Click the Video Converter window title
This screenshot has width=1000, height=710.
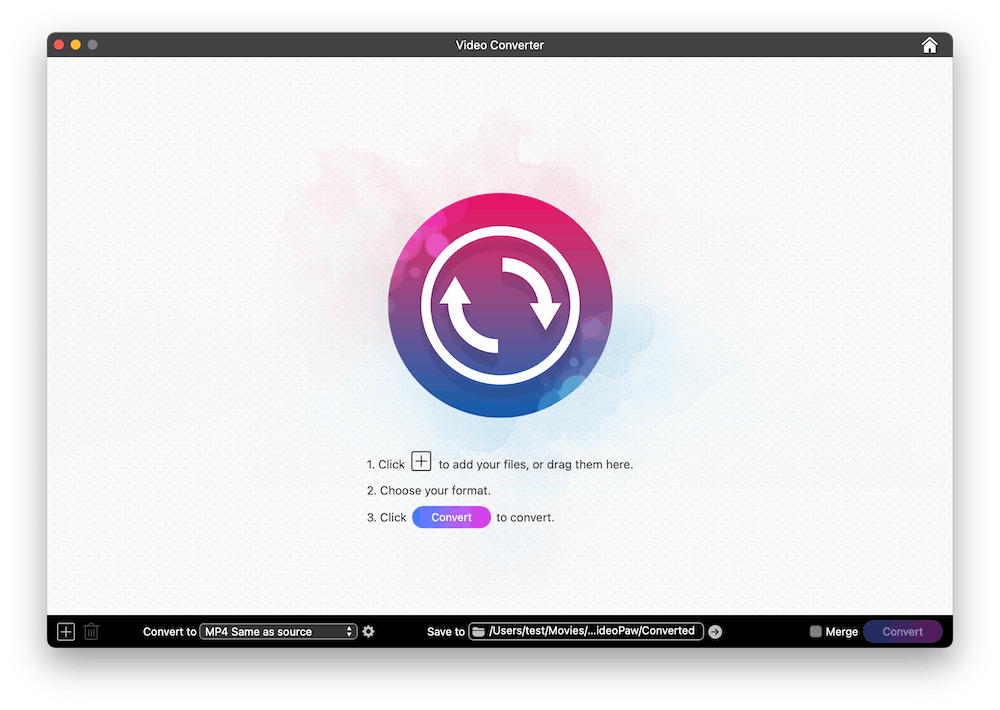(x=499, y=45)
